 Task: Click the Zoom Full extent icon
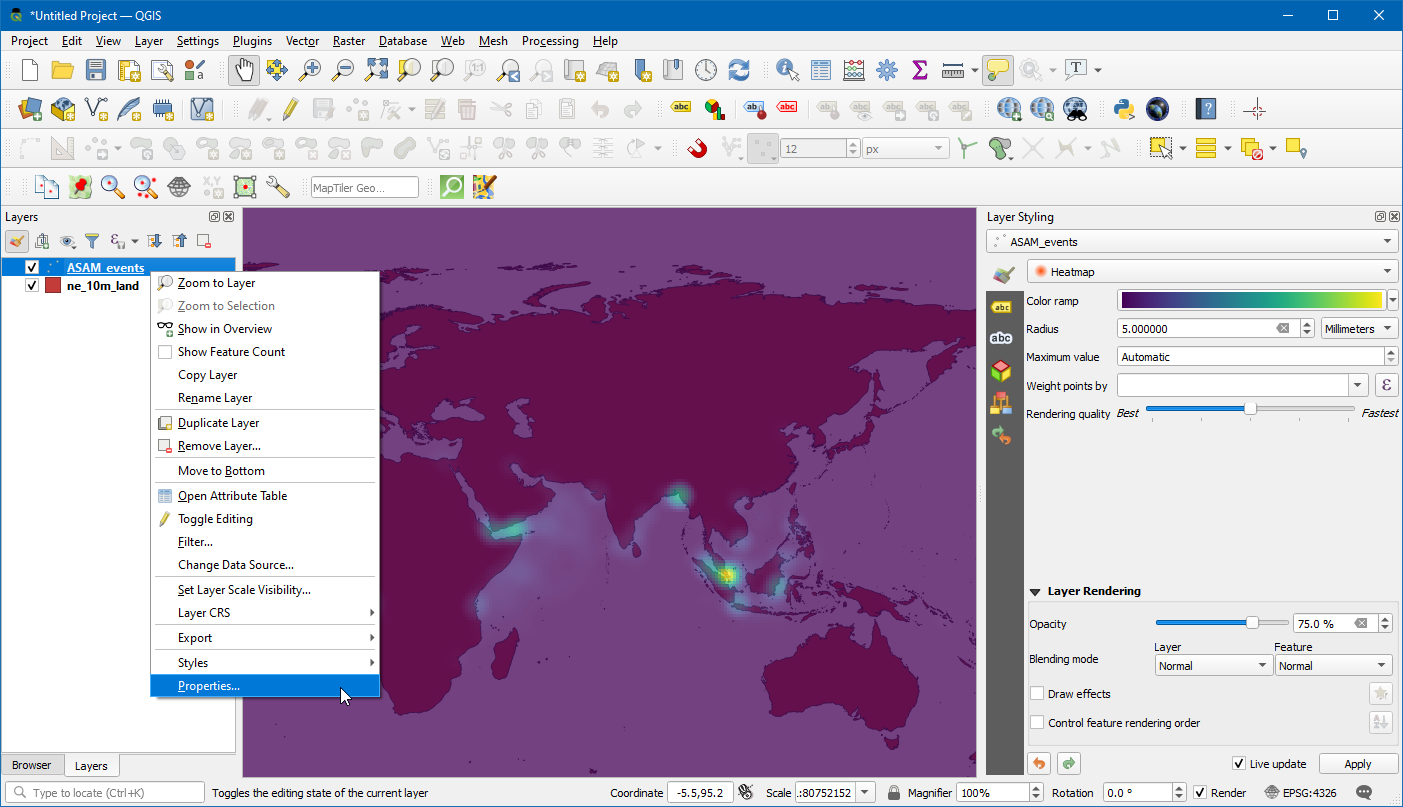[x=376, y=70]
